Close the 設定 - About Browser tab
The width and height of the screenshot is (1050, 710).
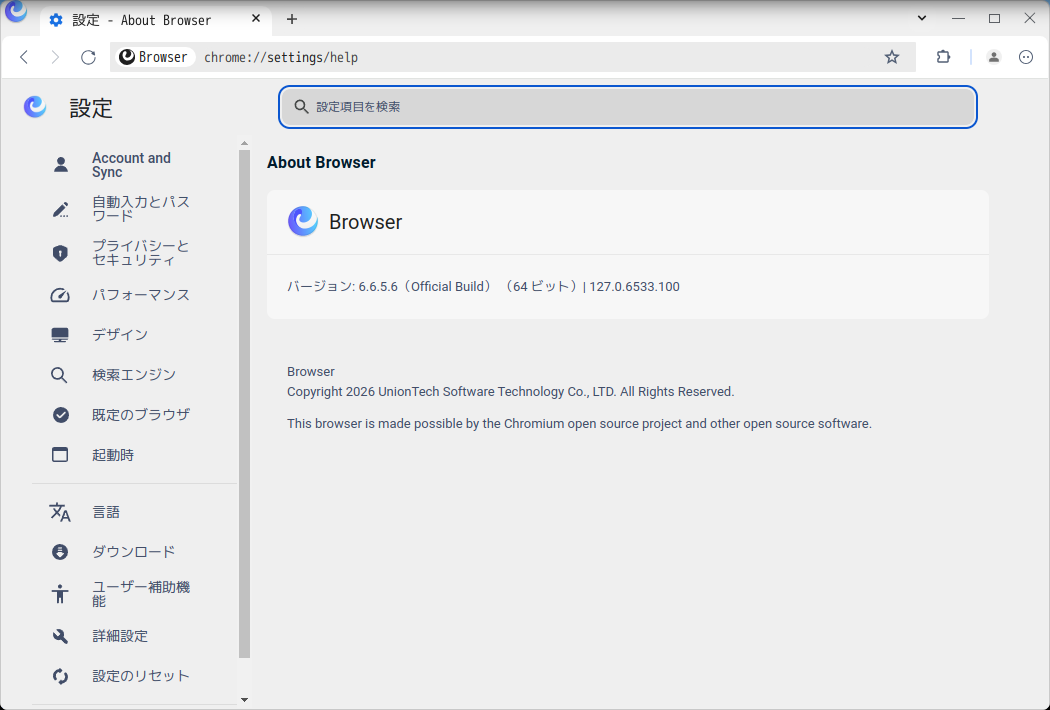pyautogui.click(x=255, y=20)
